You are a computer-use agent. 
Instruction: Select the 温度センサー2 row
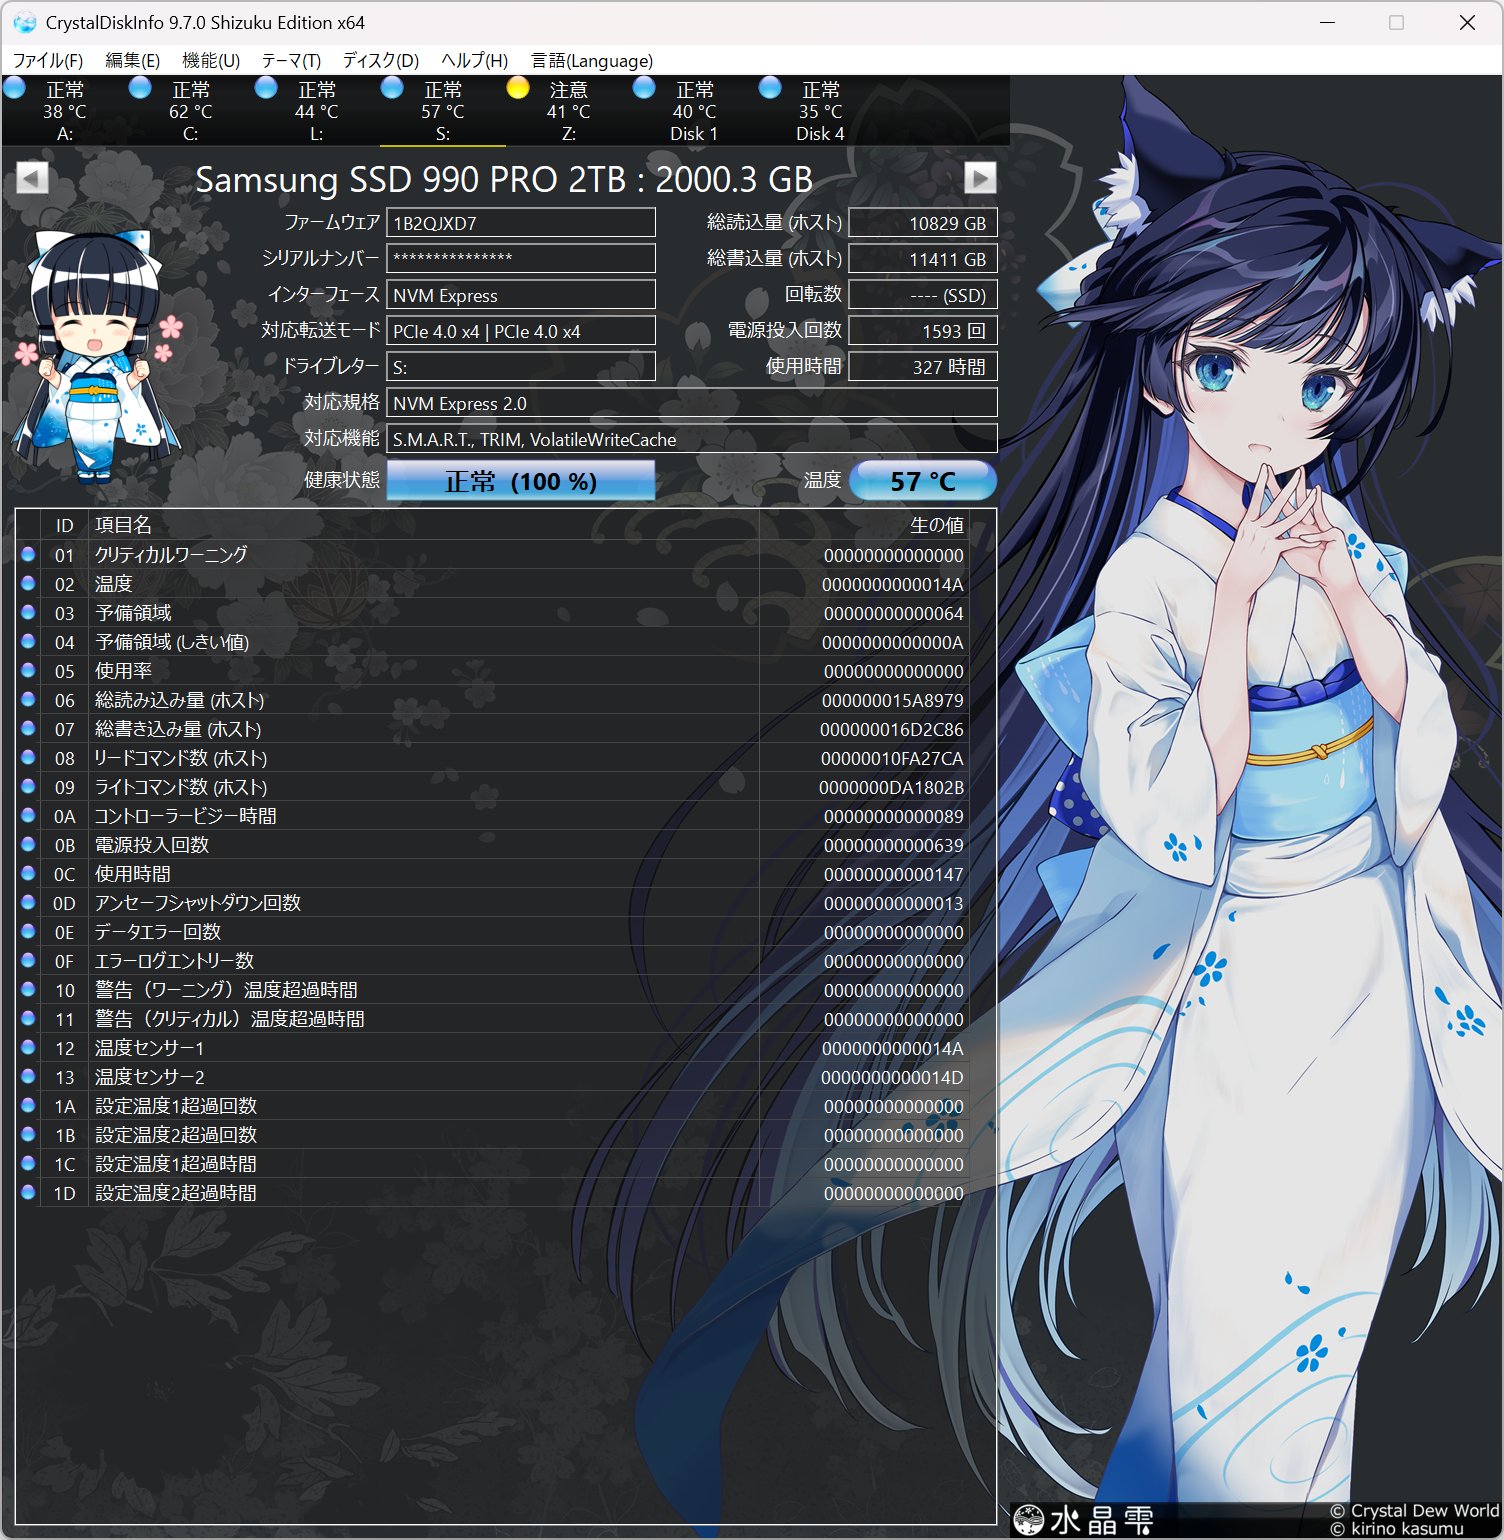492,1077
